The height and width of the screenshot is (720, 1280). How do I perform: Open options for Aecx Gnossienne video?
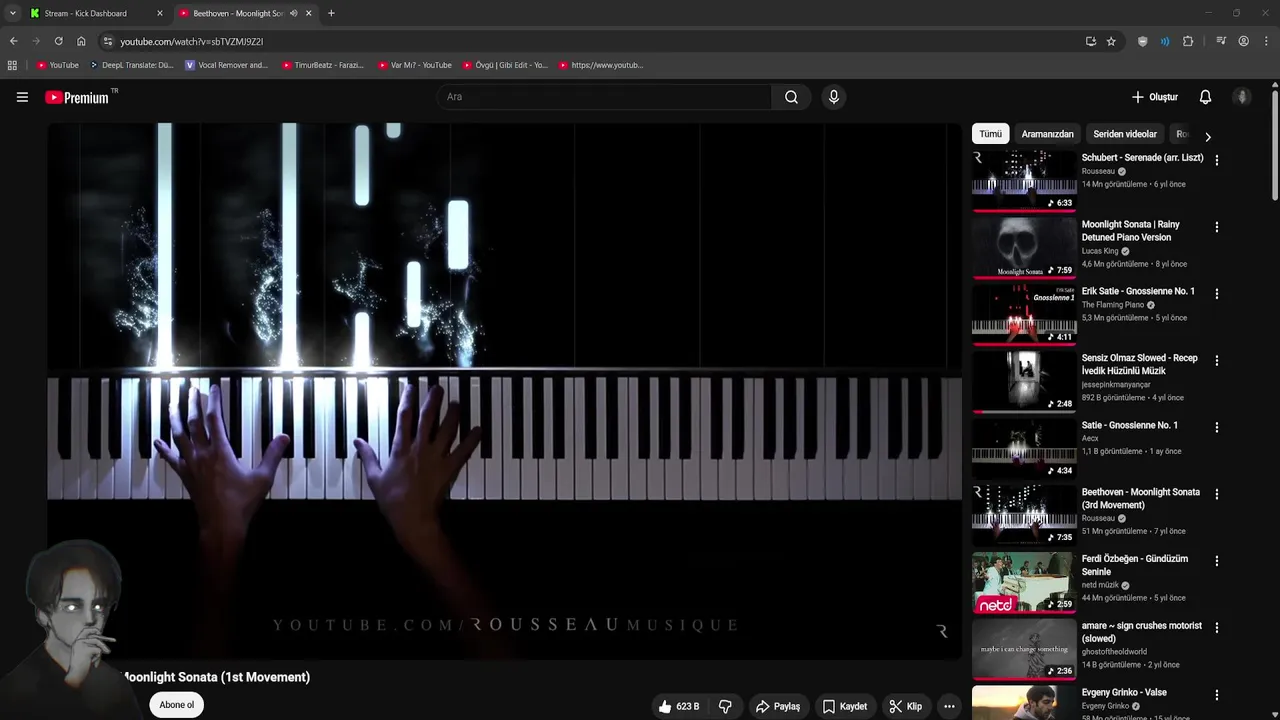pyautogui.click(x=1216, y=427)
